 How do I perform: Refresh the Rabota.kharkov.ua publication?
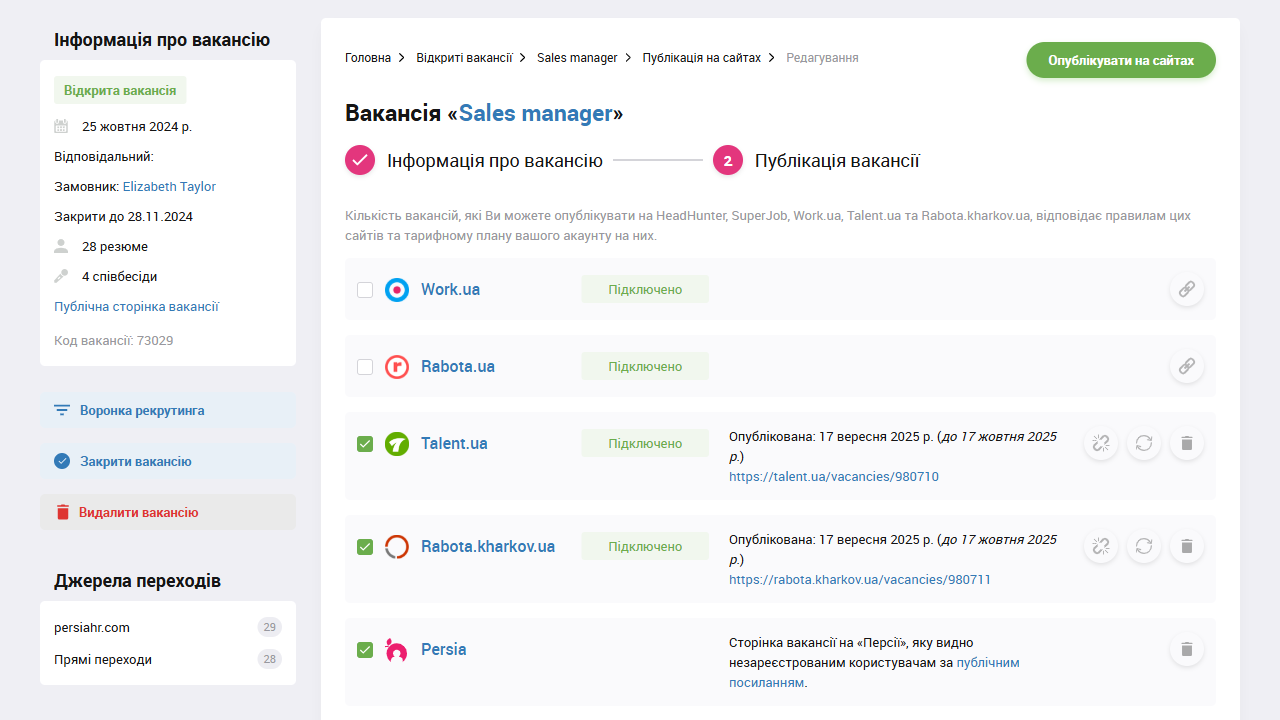click(x=1143, y=546)
